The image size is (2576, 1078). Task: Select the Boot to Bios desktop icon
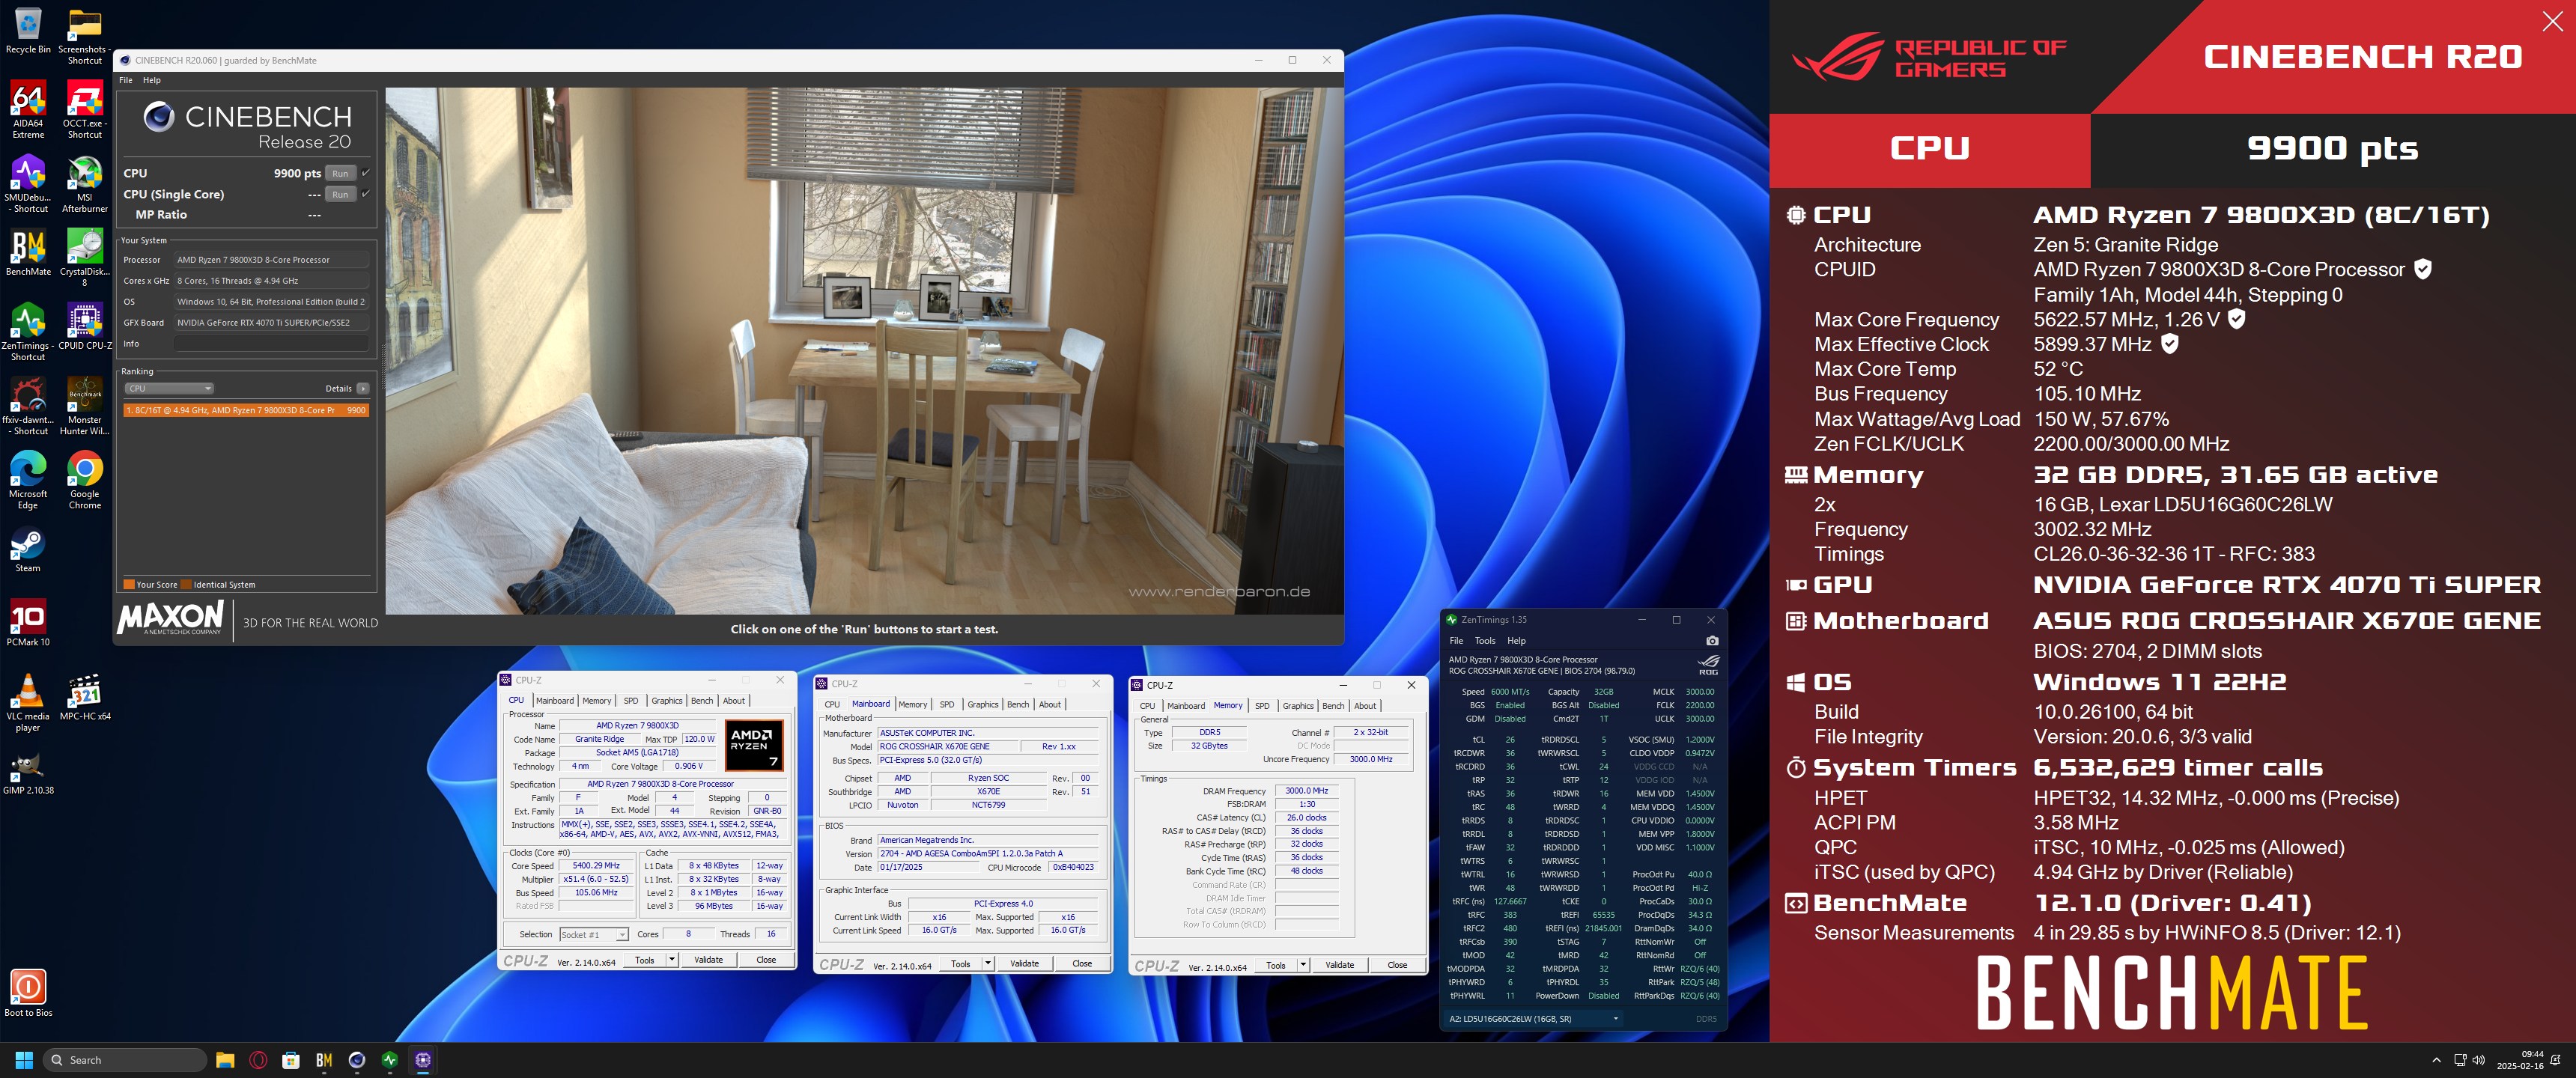(x=28, y=993)
